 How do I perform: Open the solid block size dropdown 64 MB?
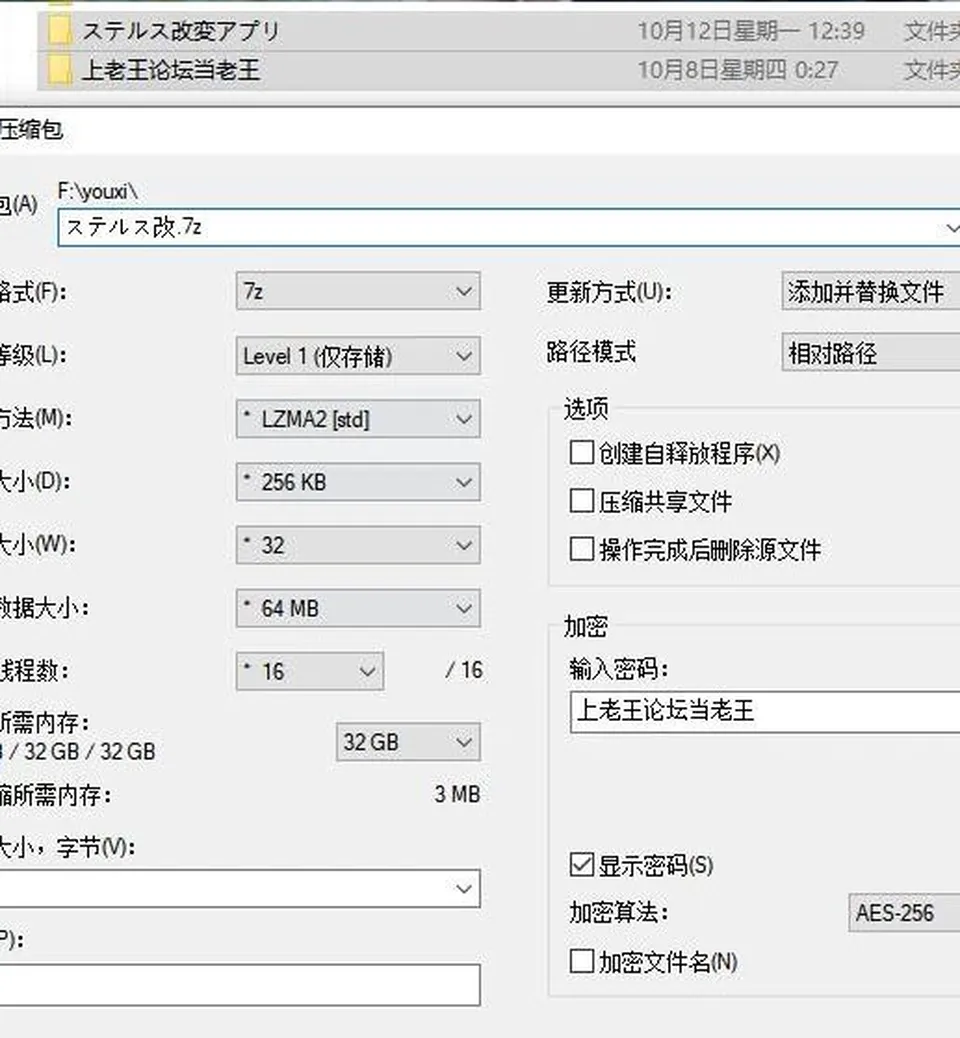pyautogui.click(x=358, y=608)
